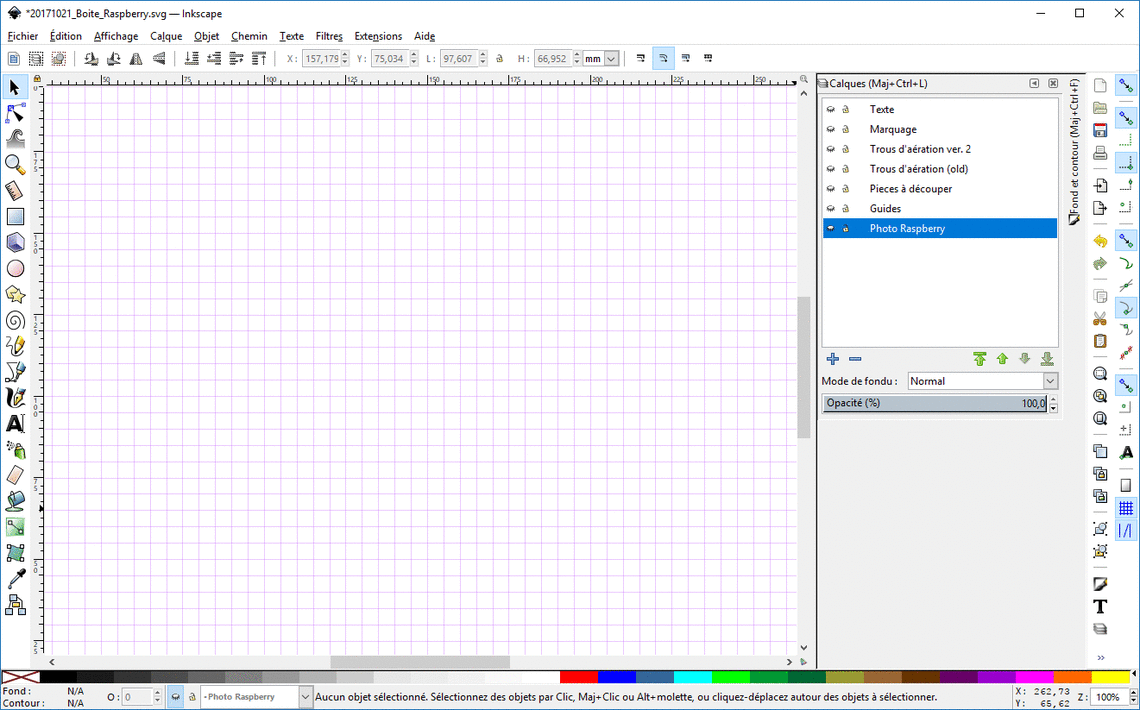The width and height of the screenshot is (1140, 710).
Task: Open the Calque menu
Action: point(166,36)
